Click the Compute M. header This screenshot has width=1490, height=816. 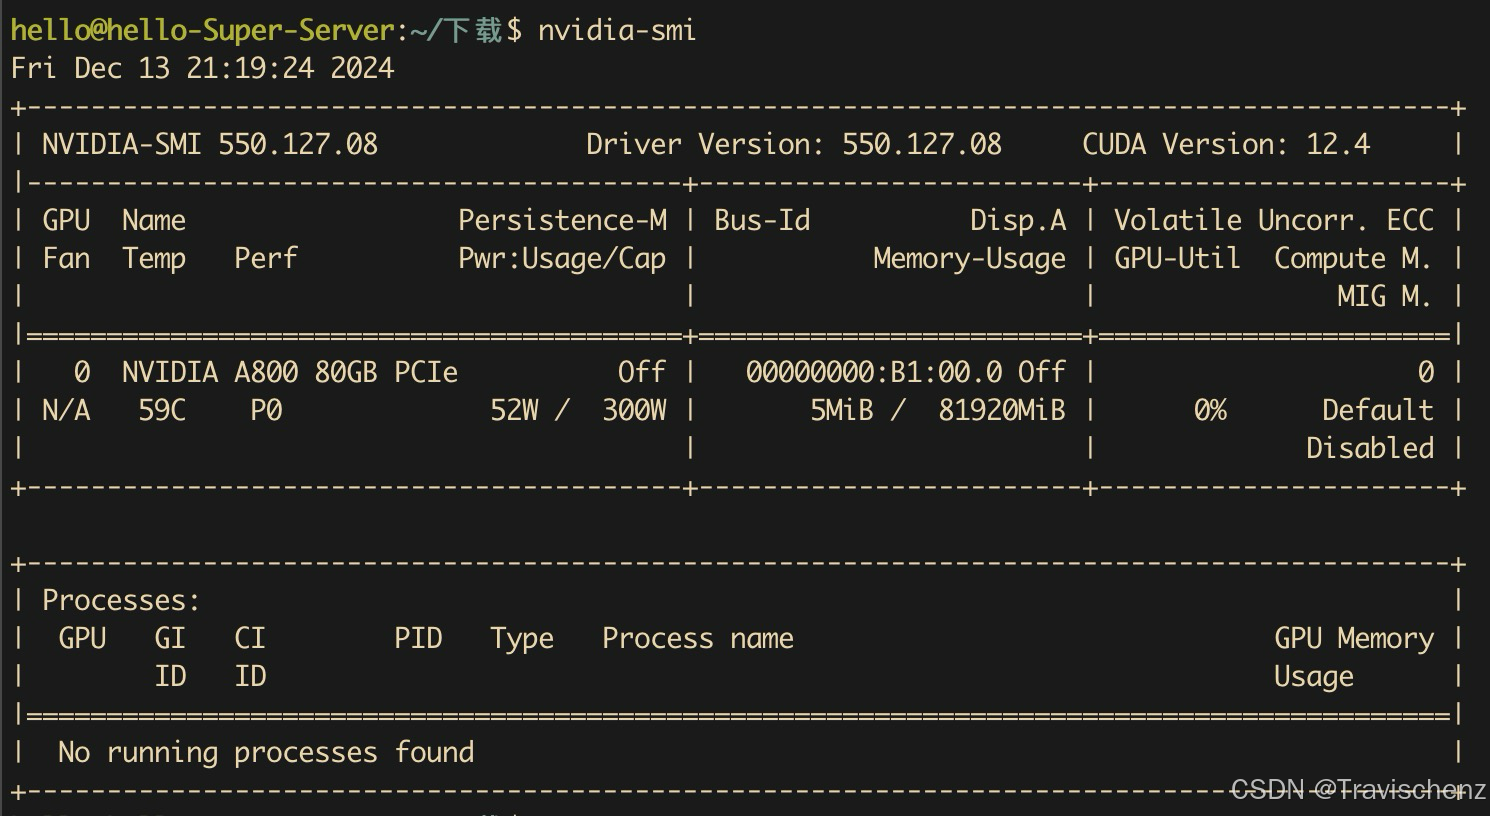coord(1352,259)
